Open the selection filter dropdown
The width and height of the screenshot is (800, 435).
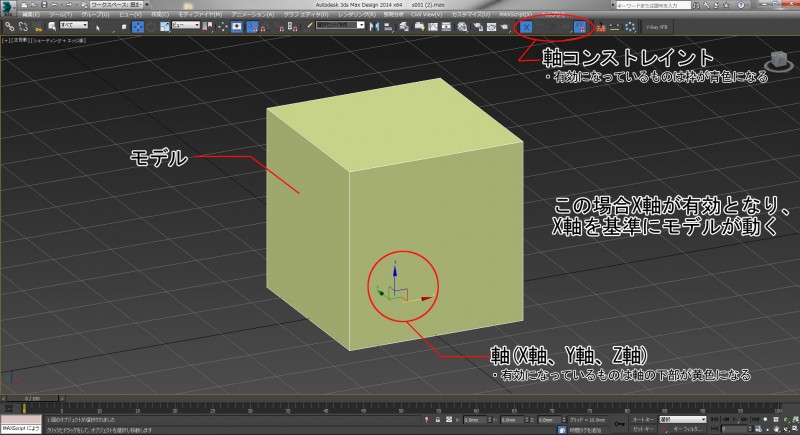coord(74,25)
